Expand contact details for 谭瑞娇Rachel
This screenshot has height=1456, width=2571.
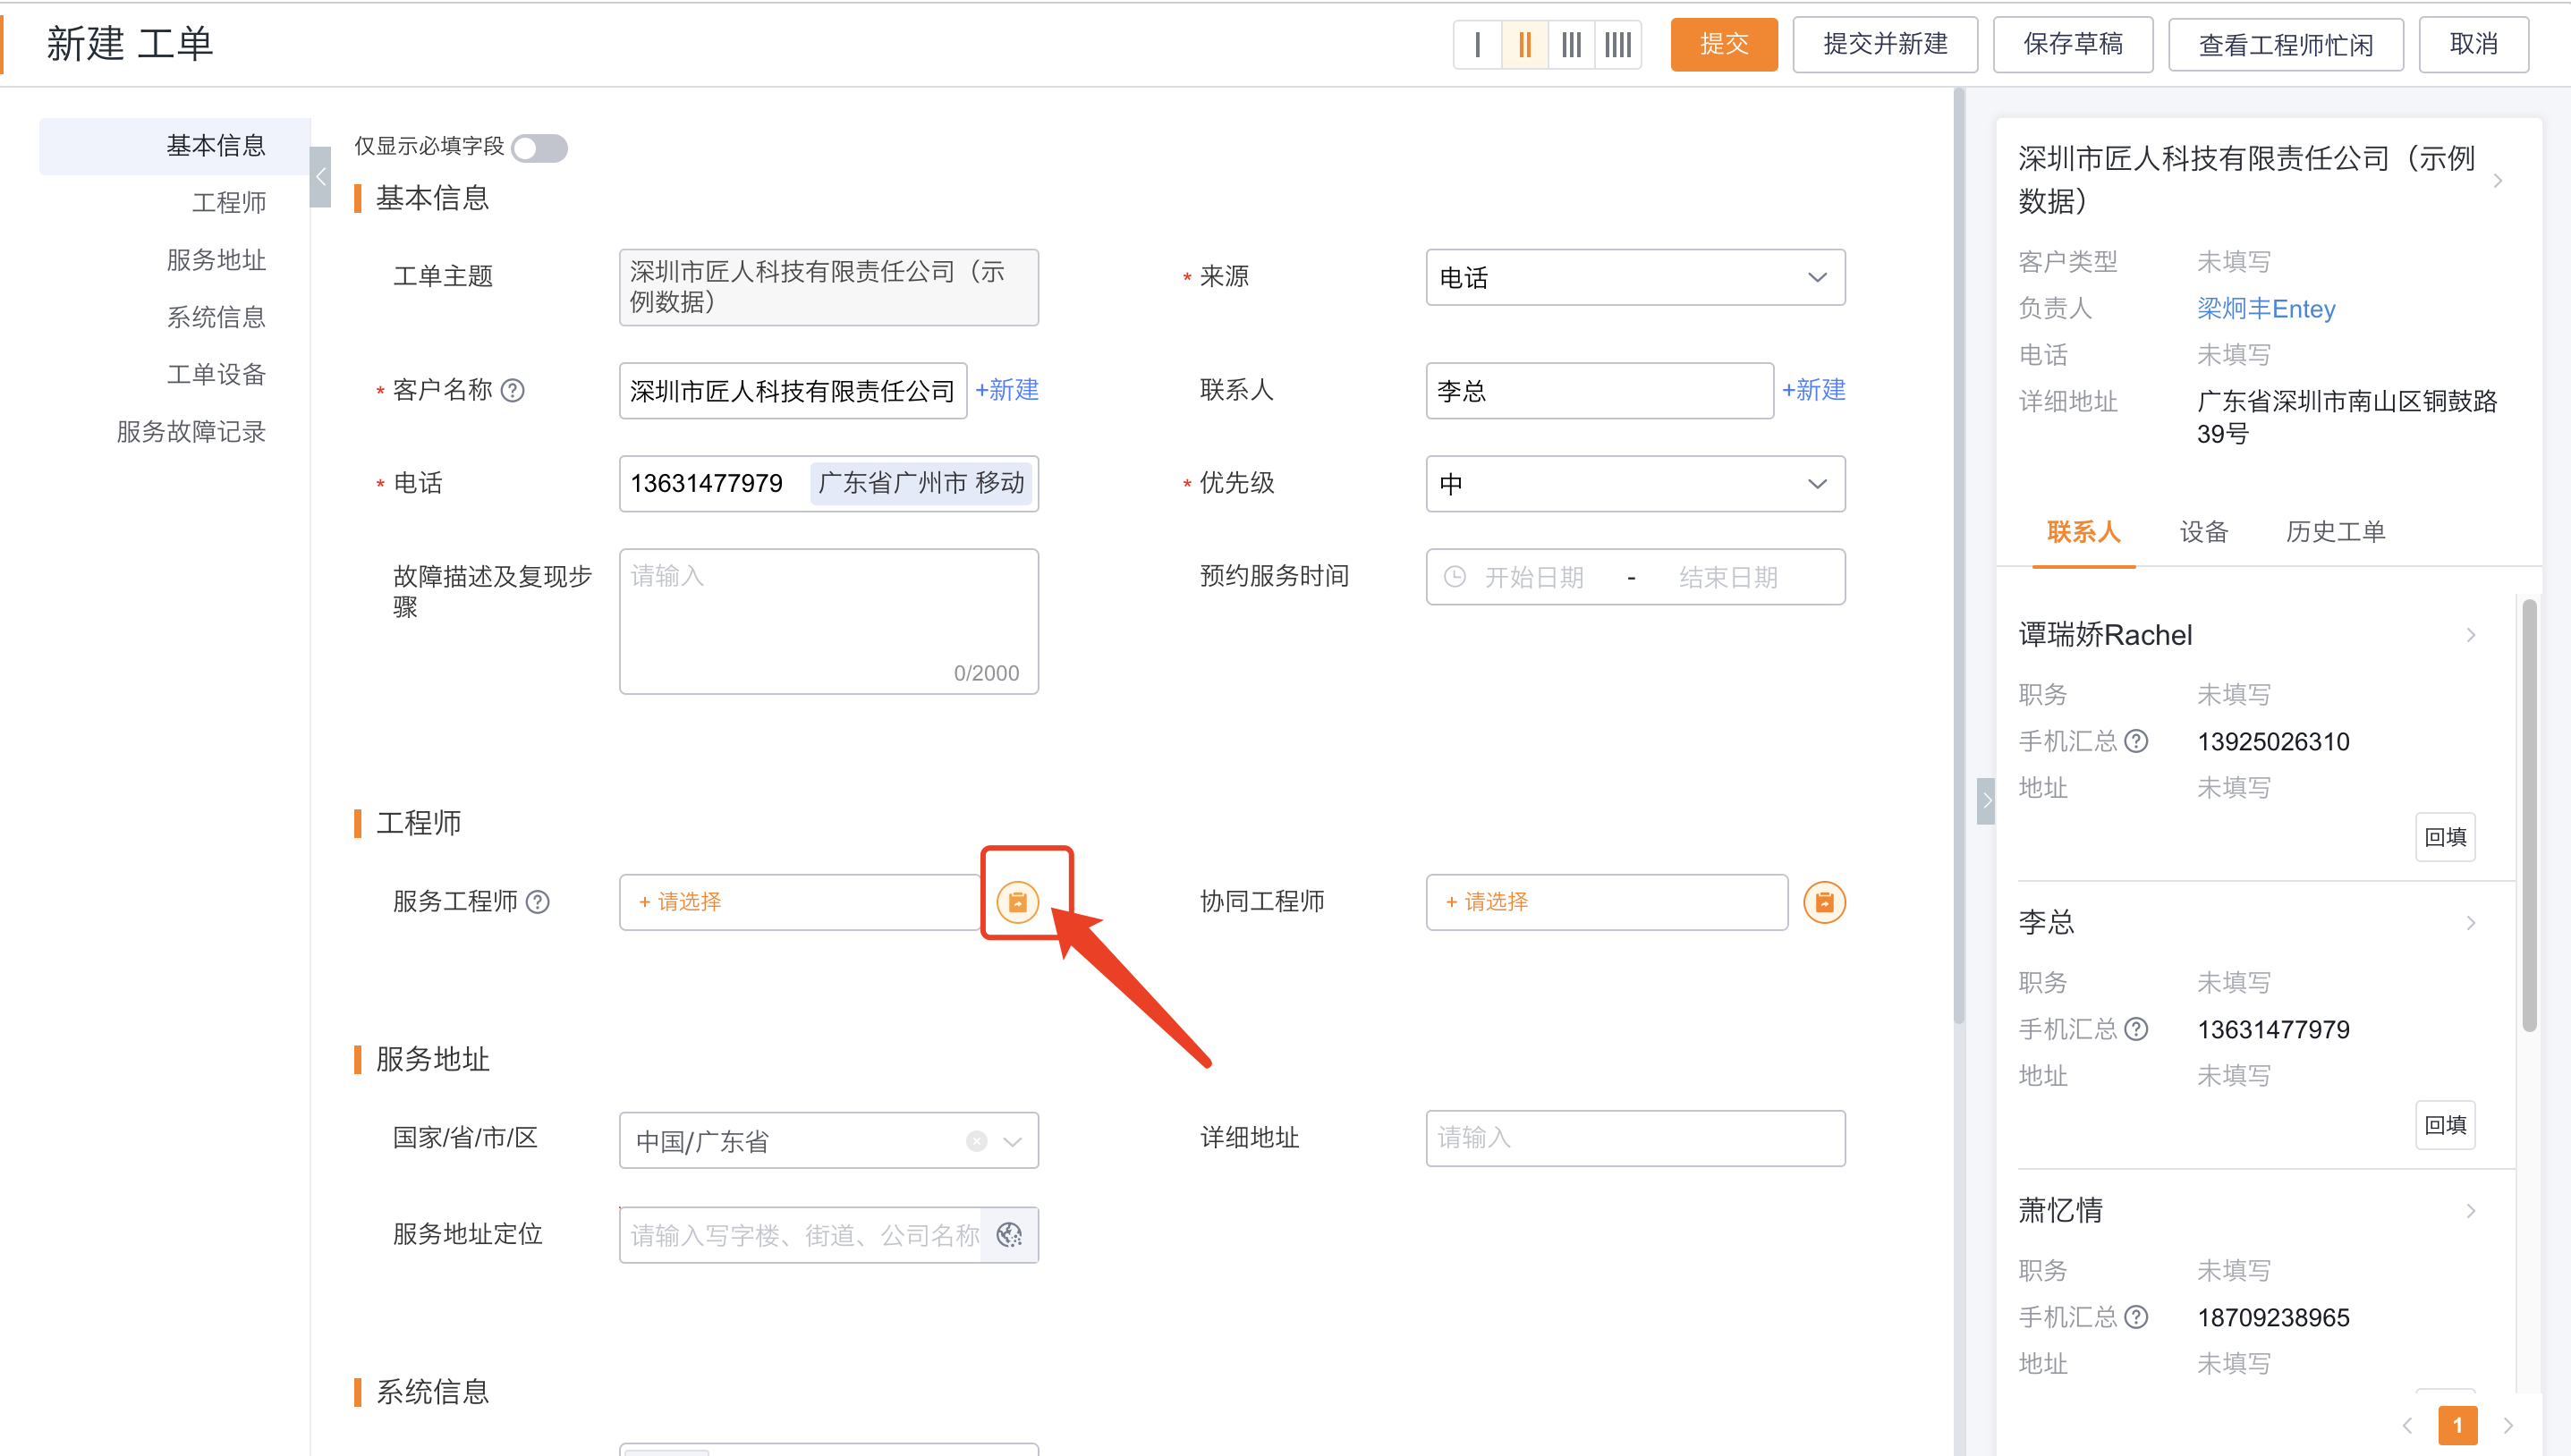pos(2471,634)
